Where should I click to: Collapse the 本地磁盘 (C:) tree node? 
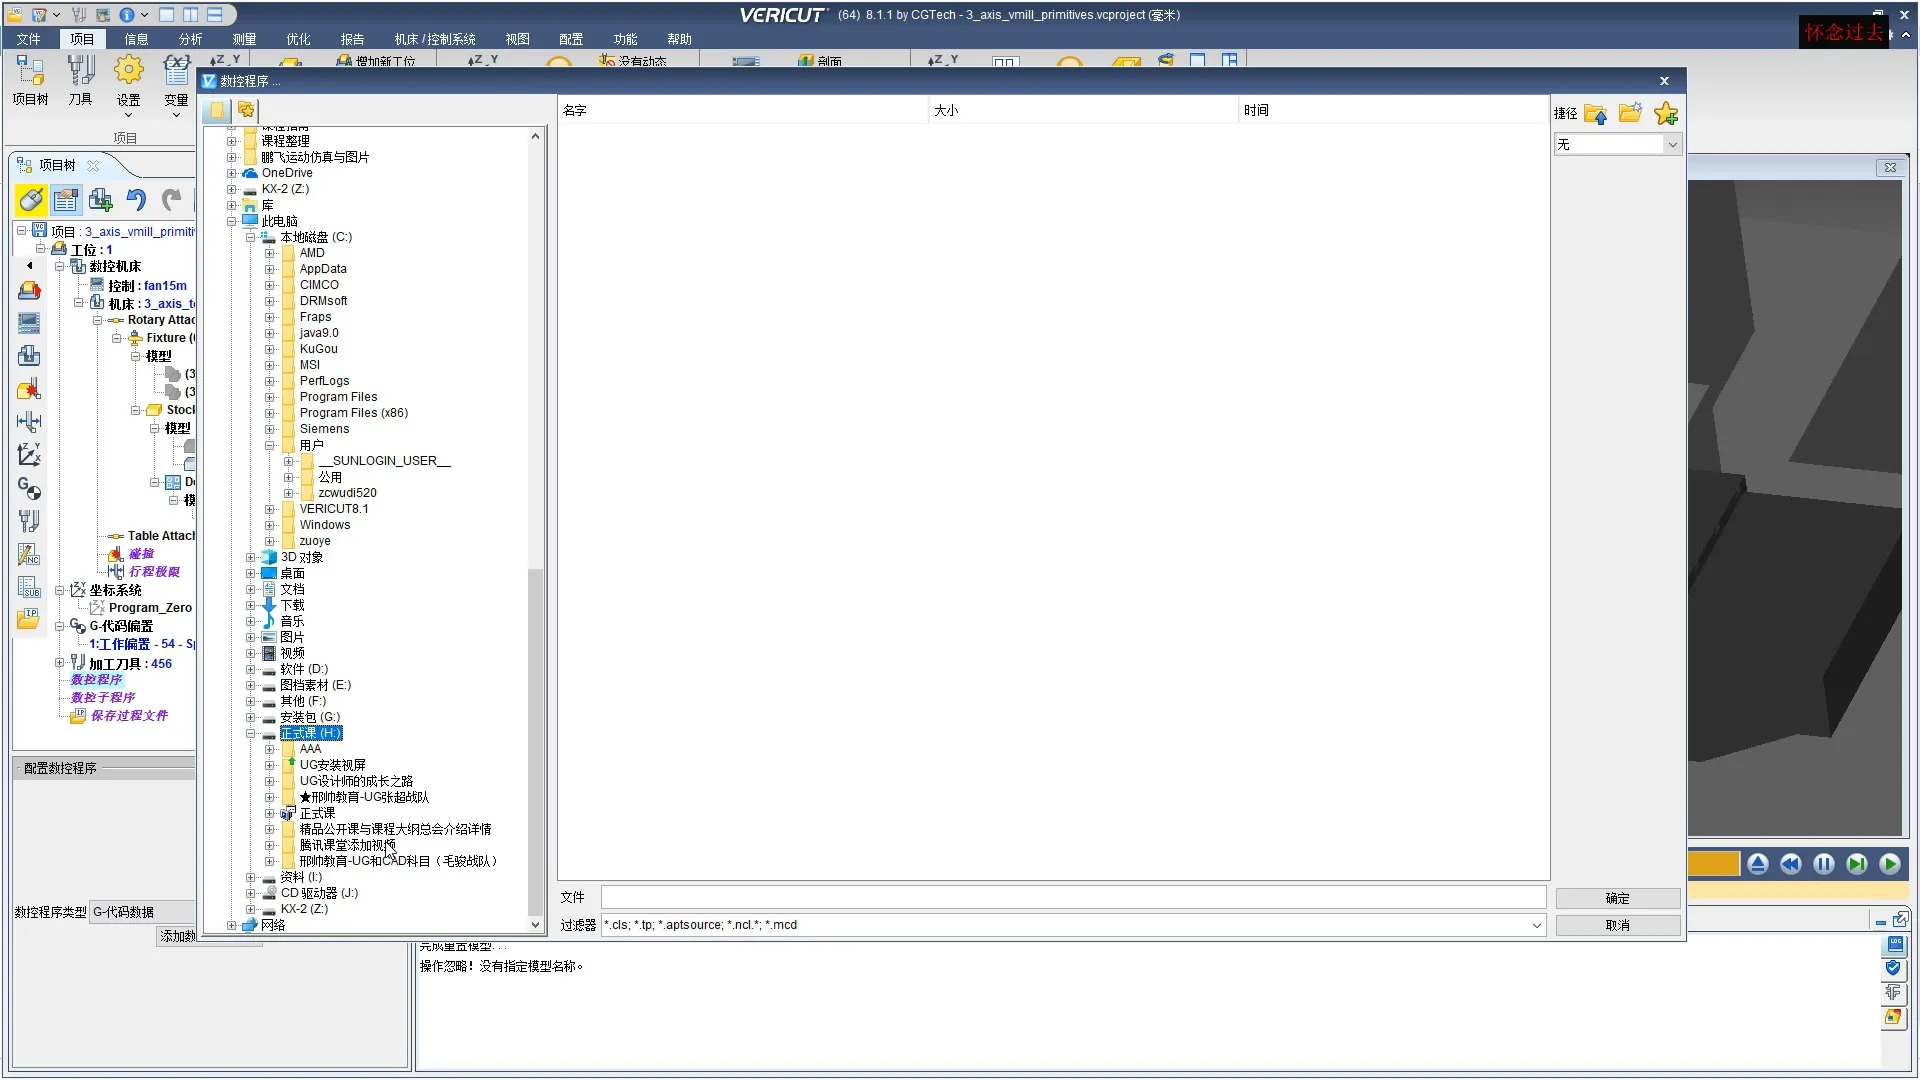(250, 237)
